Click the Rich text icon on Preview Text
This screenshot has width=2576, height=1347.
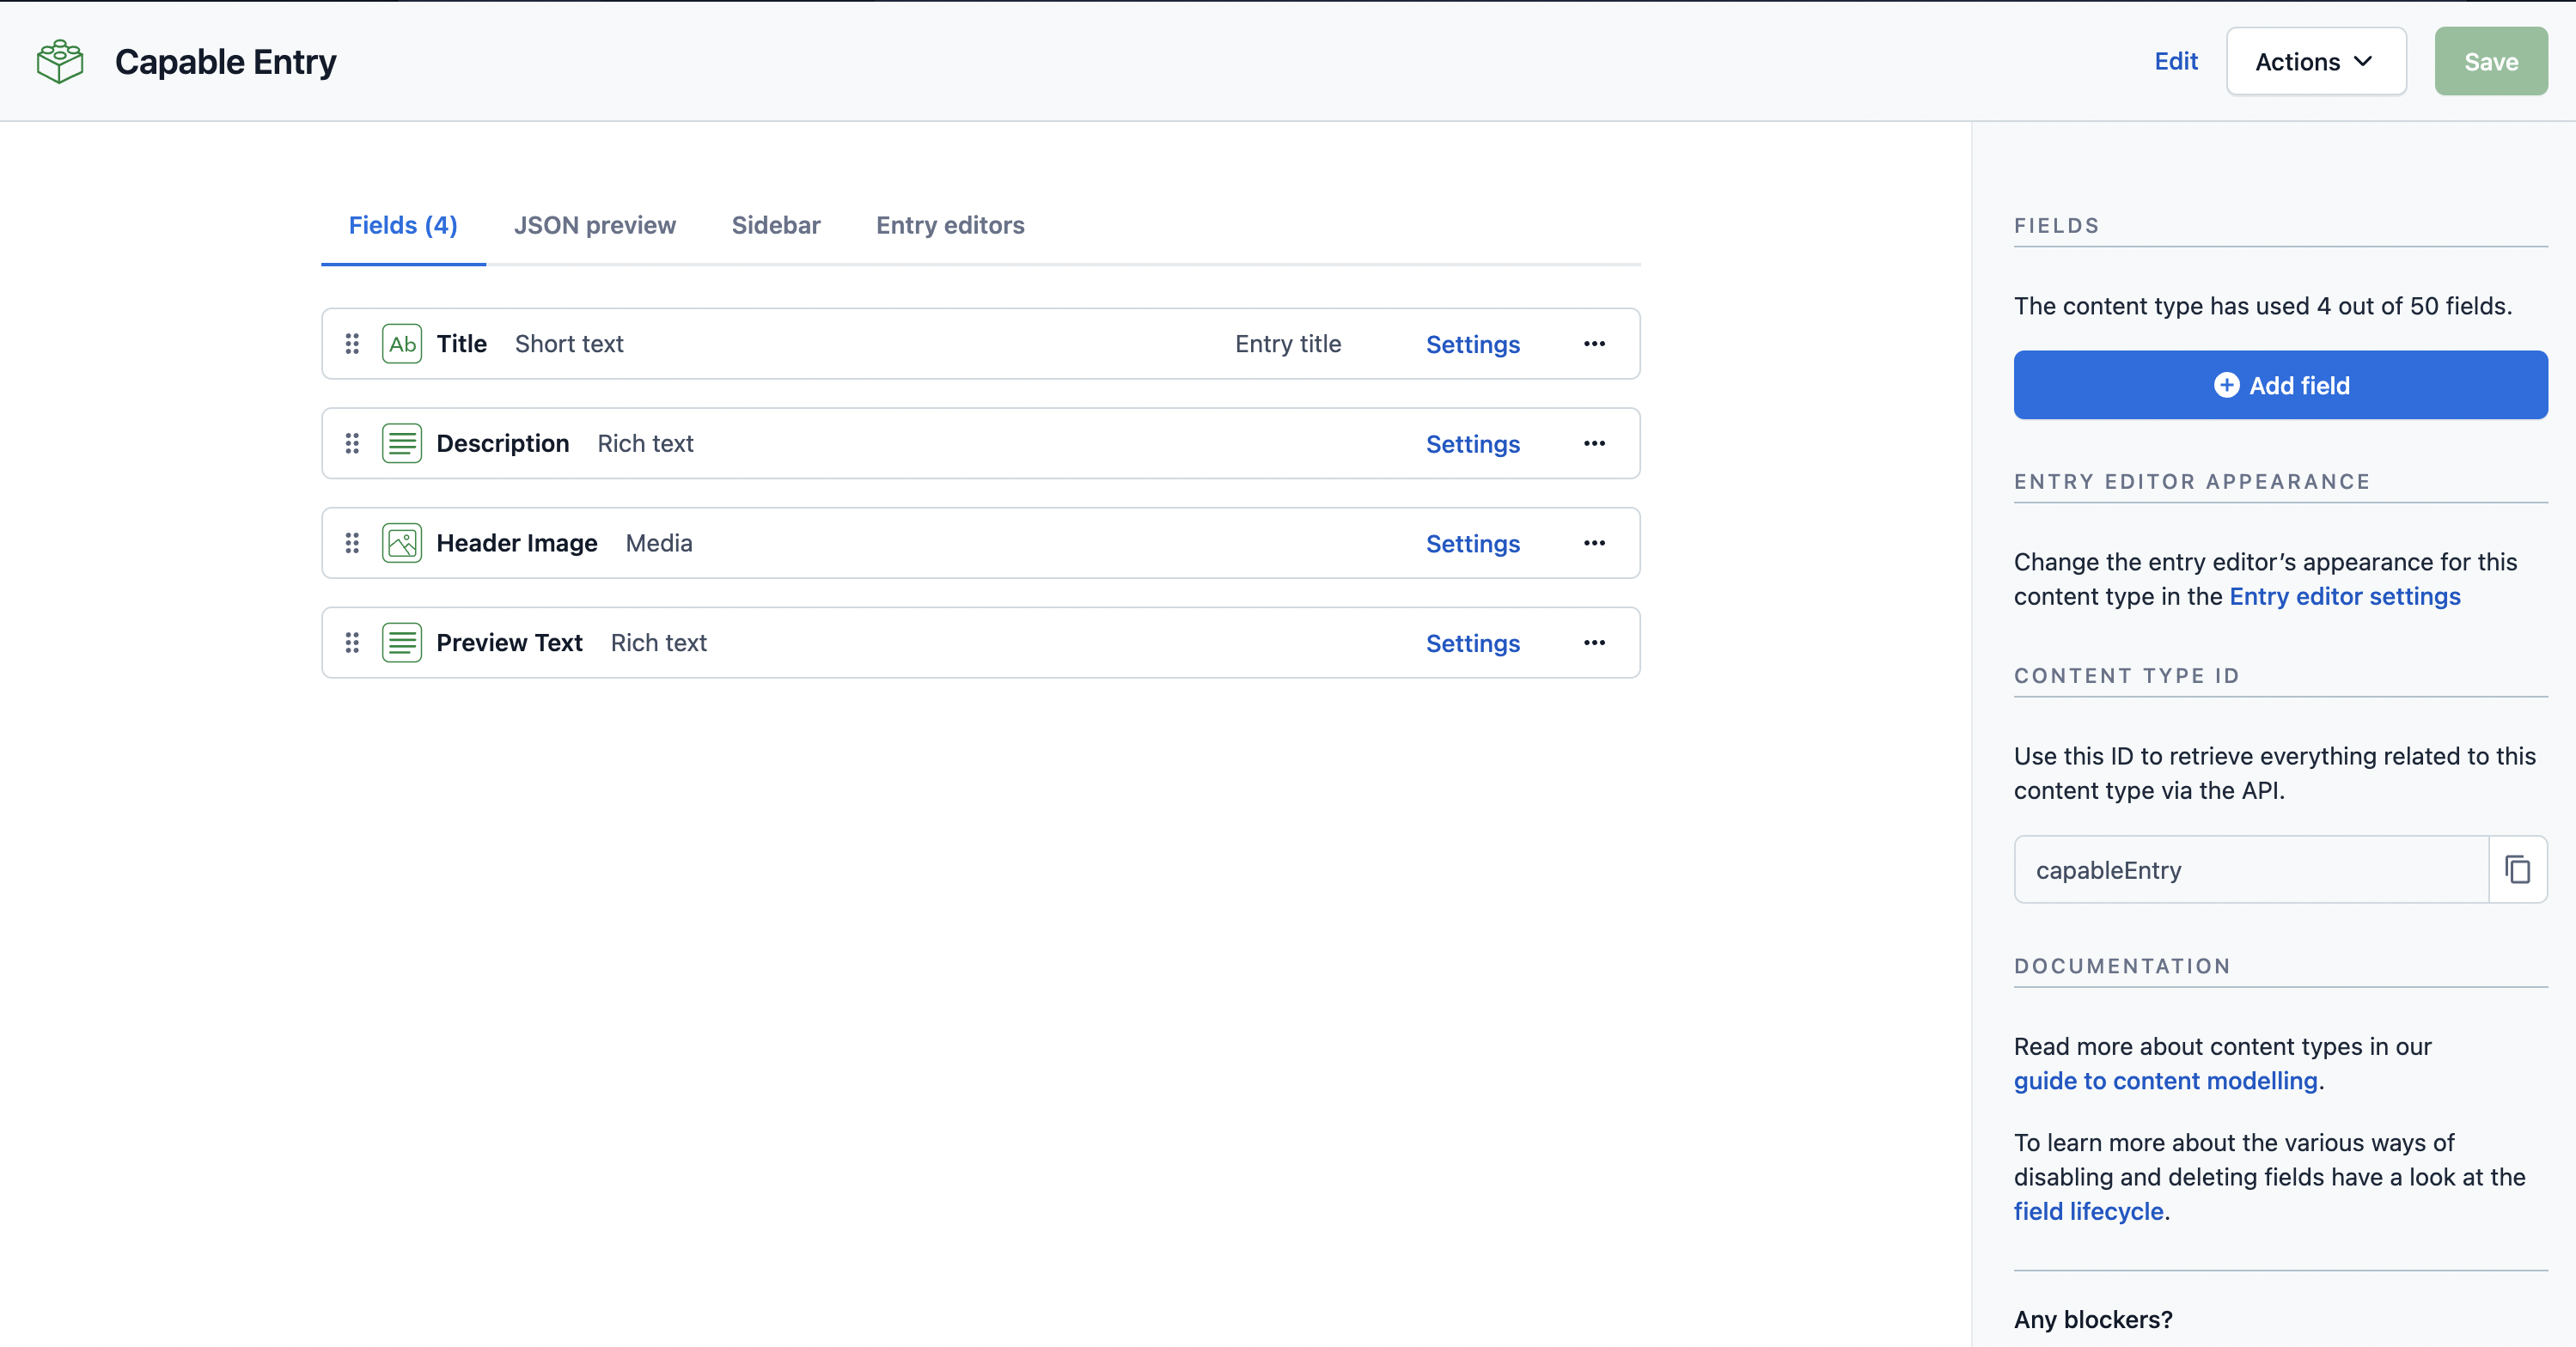[x=402, y=643]
